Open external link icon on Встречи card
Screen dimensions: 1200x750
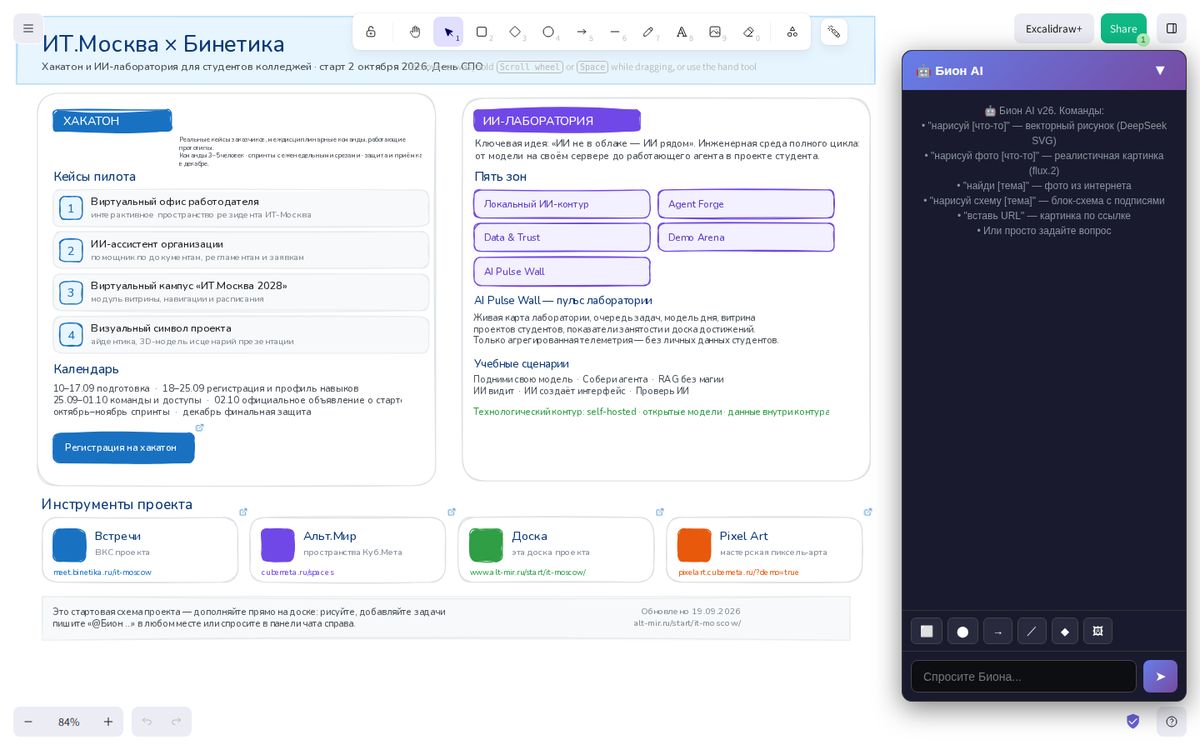click(243, 512)
